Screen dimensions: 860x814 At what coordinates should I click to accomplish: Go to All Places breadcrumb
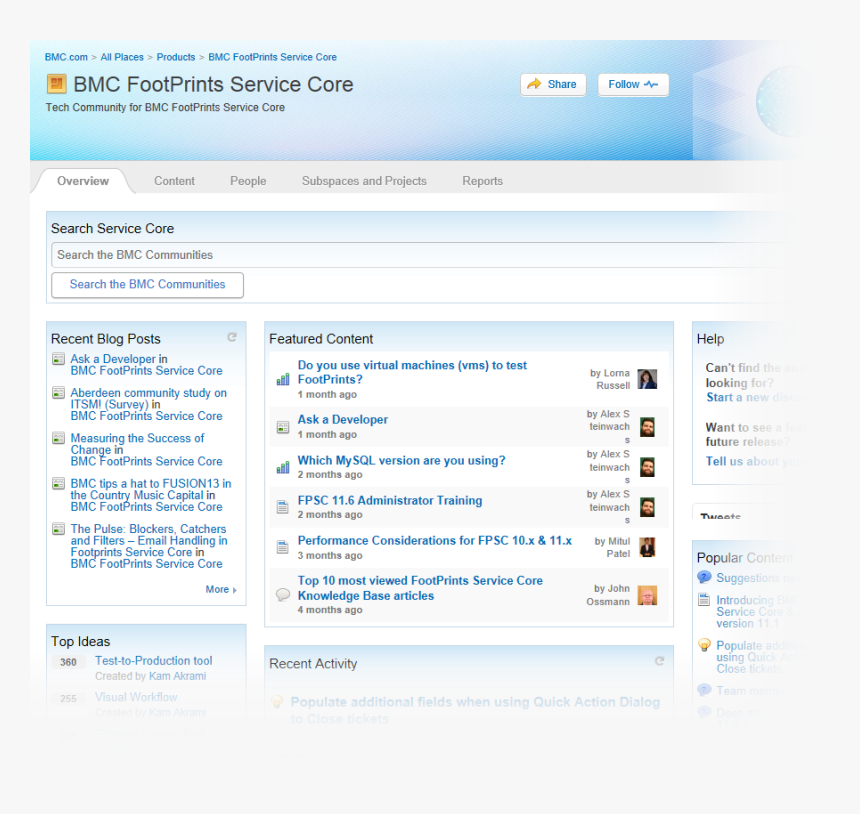pos(122,57)
